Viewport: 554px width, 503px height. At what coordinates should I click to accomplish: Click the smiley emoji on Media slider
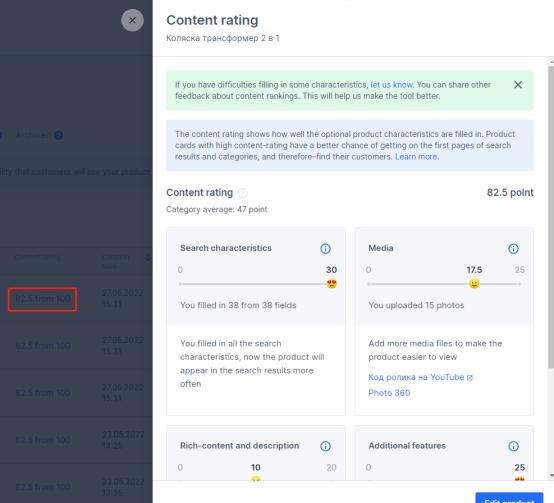pos(474,284)
